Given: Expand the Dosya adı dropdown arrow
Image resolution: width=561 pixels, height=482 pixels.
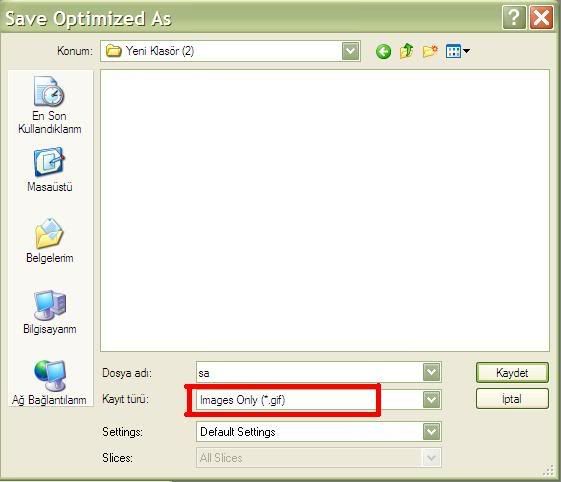Looking at the screenshot, I should (431, 372).
